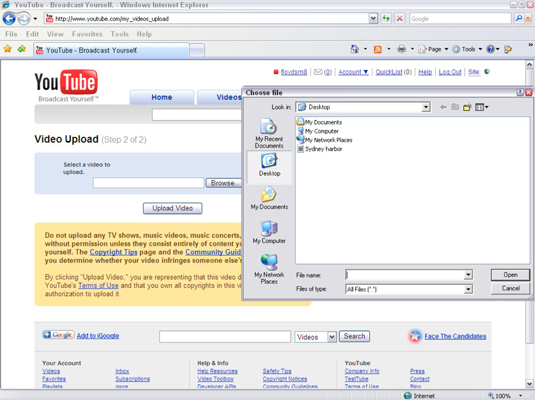Click the Home page icon in command bar
535x400 pixels.
[x=355, y=49]
